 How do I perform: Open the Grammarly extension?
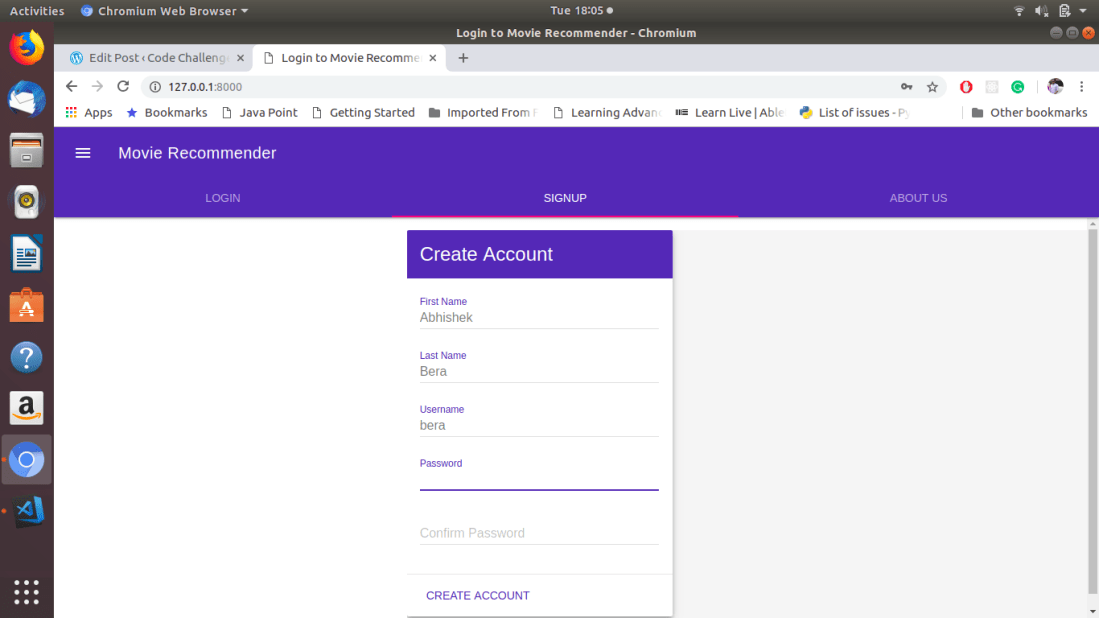point(1018,87)
